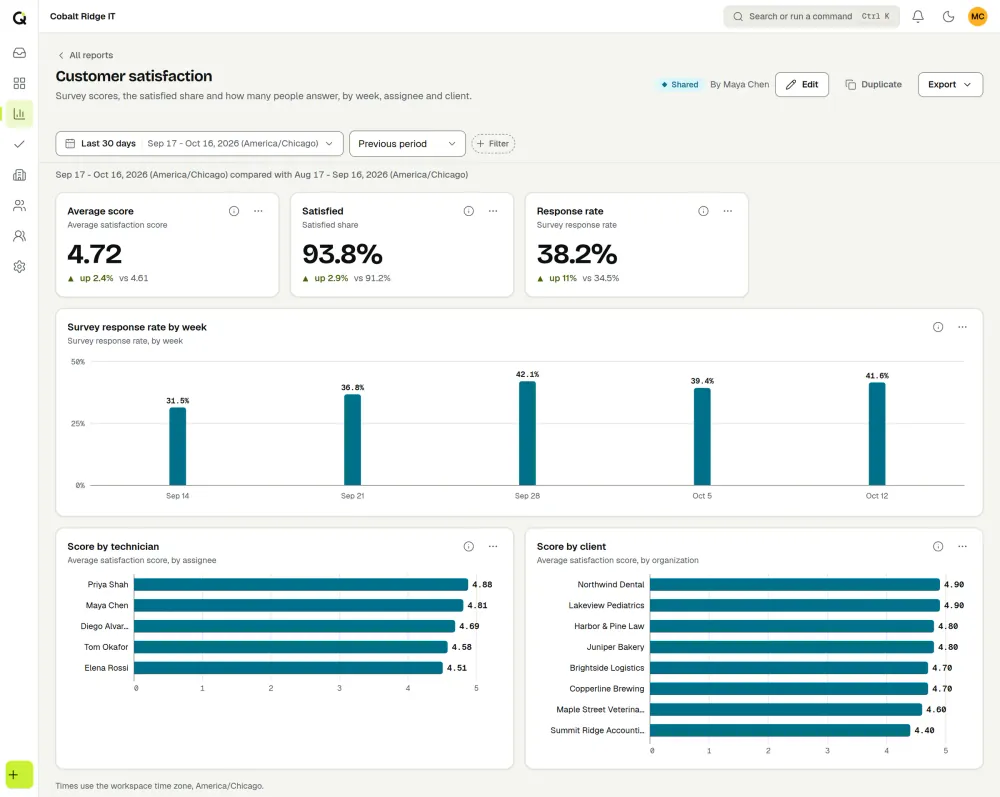Open the dashboard grid icon in sidebar

coord(19,84)
